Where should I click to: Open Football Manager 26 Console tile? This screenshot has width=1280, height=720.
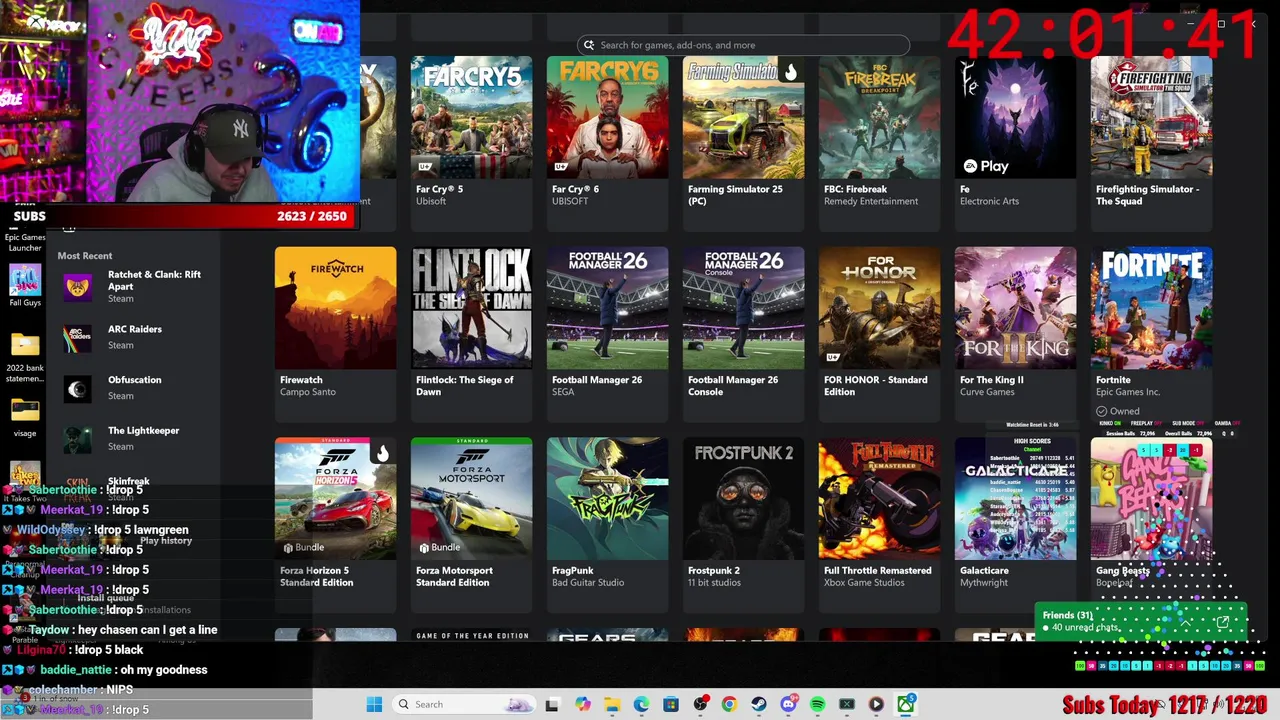point(743,334)
